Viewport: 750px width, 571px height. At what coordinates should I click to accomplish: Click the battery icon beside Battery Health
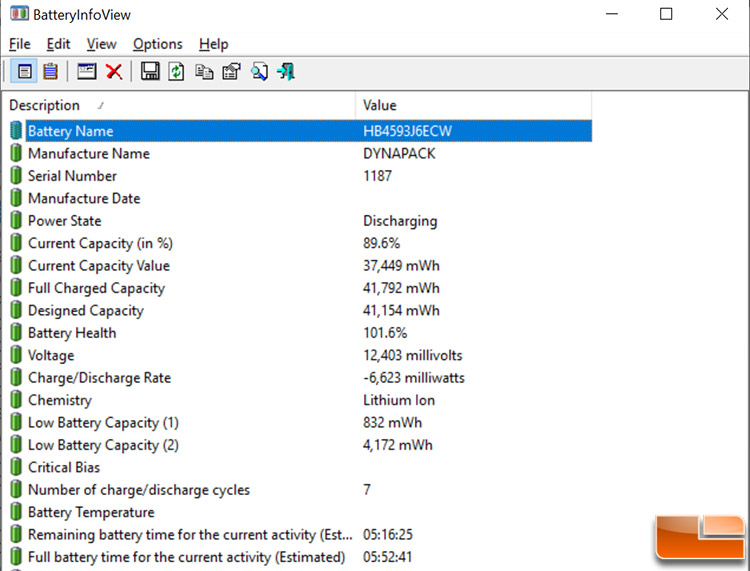16,333
